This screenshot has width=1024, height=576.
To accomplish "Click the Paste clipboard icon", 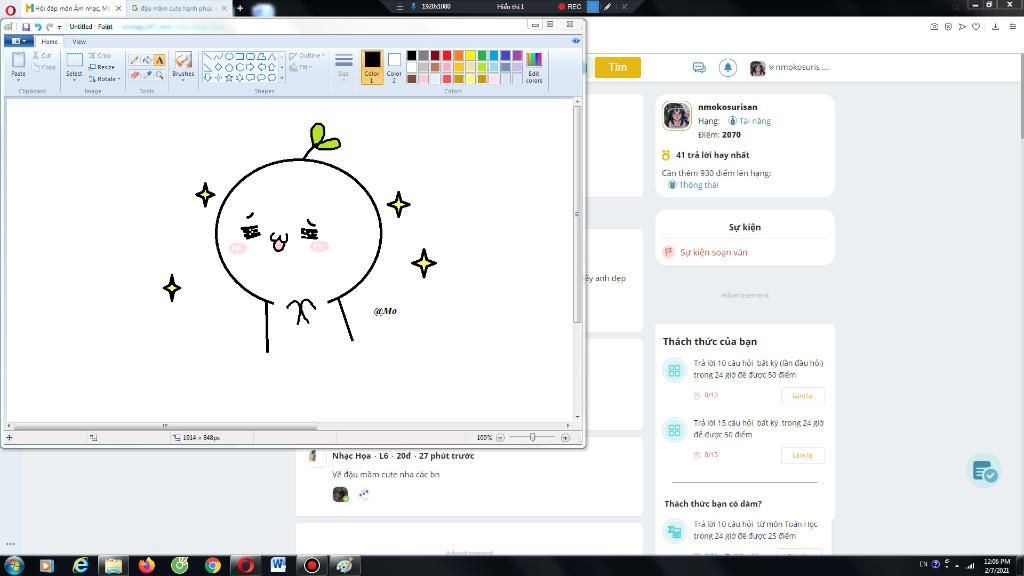I will pos(18,60).
